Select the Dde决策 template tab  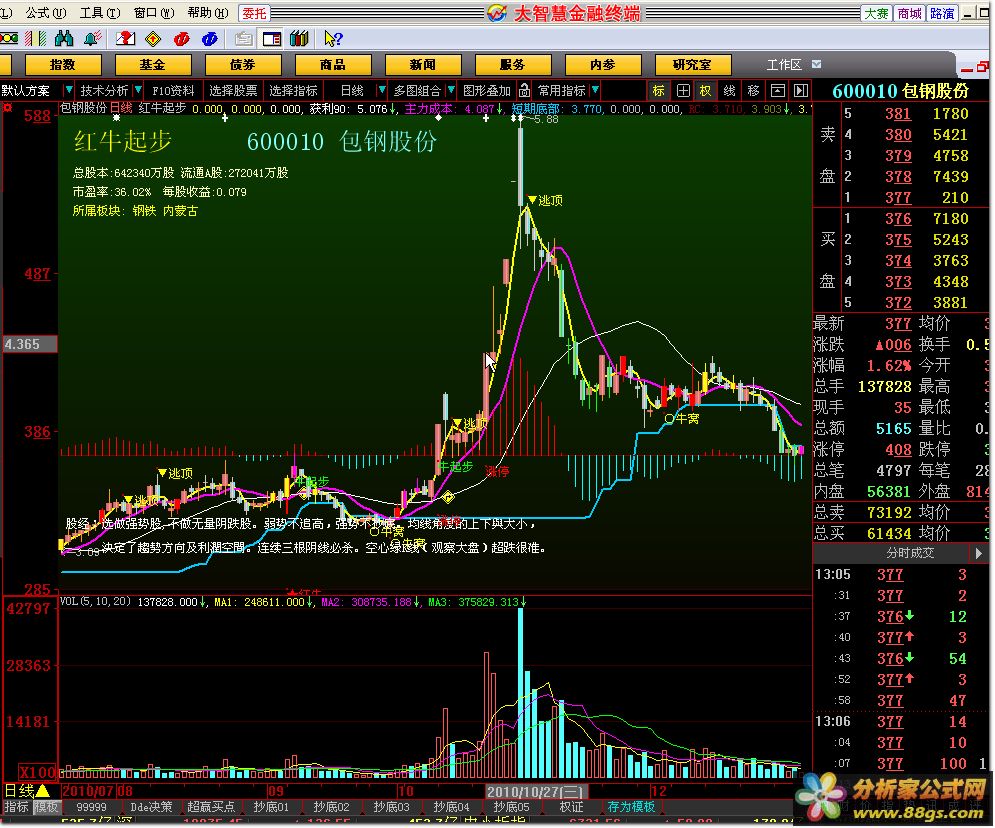151,806
